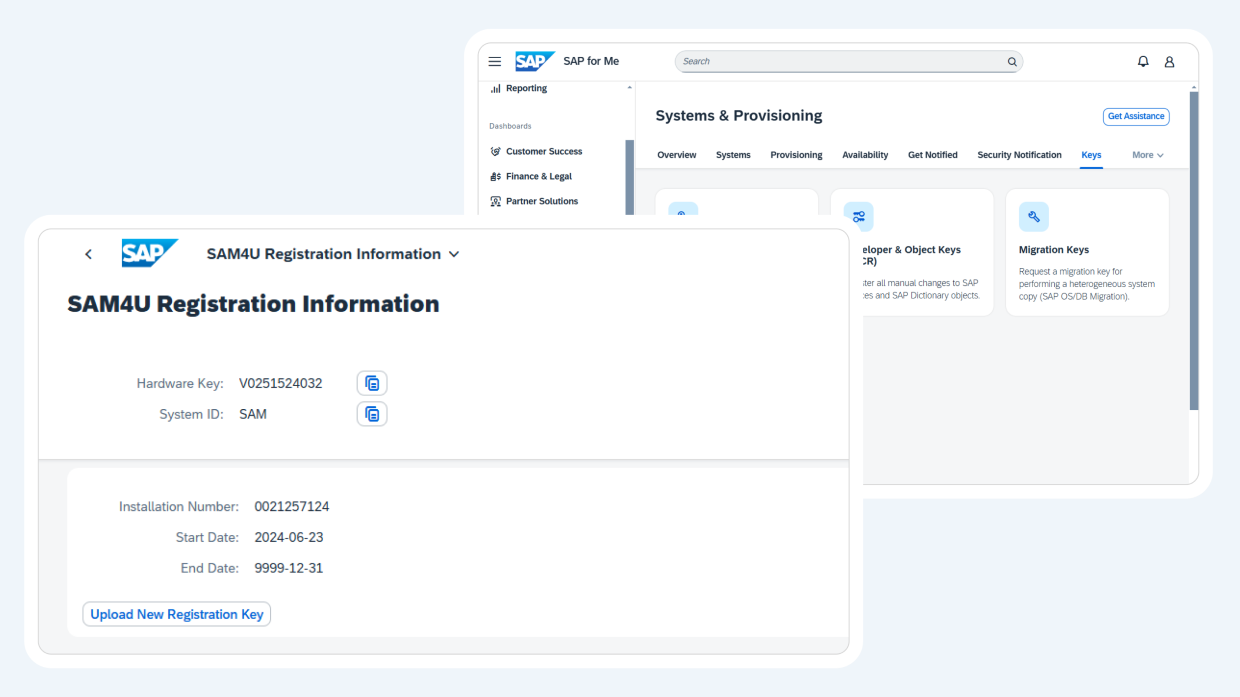Switch to the Systems tab
Viewport: 1240px width, 697px height.
(x=733, y=155)
